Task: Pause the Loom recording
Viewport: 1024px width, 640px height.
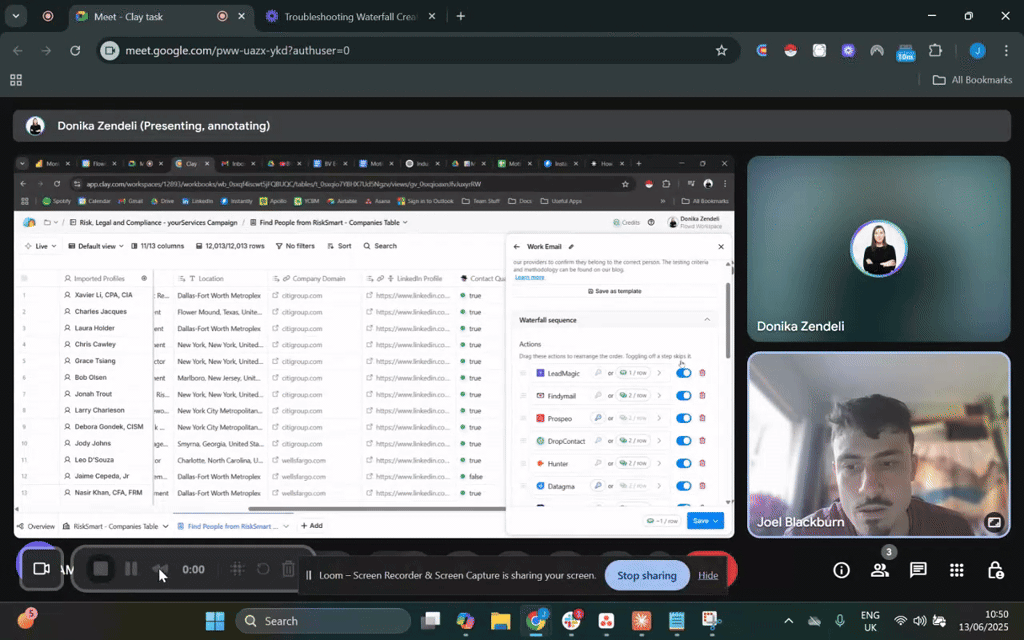Action: [131, 569]
